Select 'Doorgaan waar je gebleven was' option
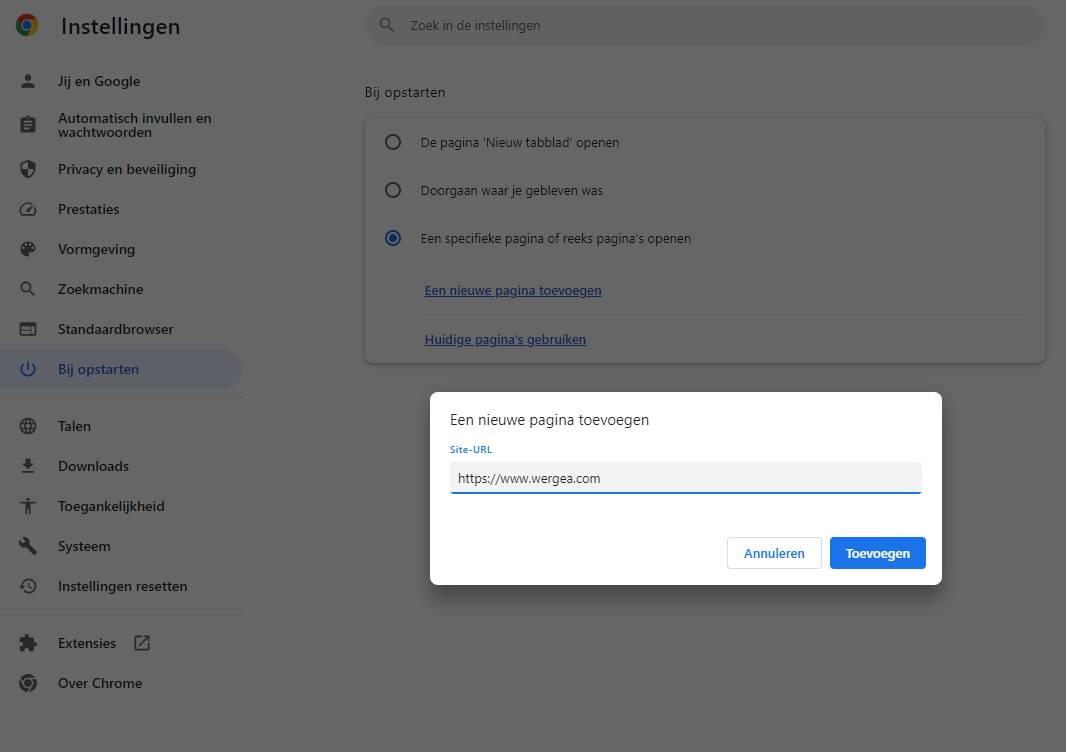The height and width of the screenshot is (752, 1066). (x=393, y=191)
